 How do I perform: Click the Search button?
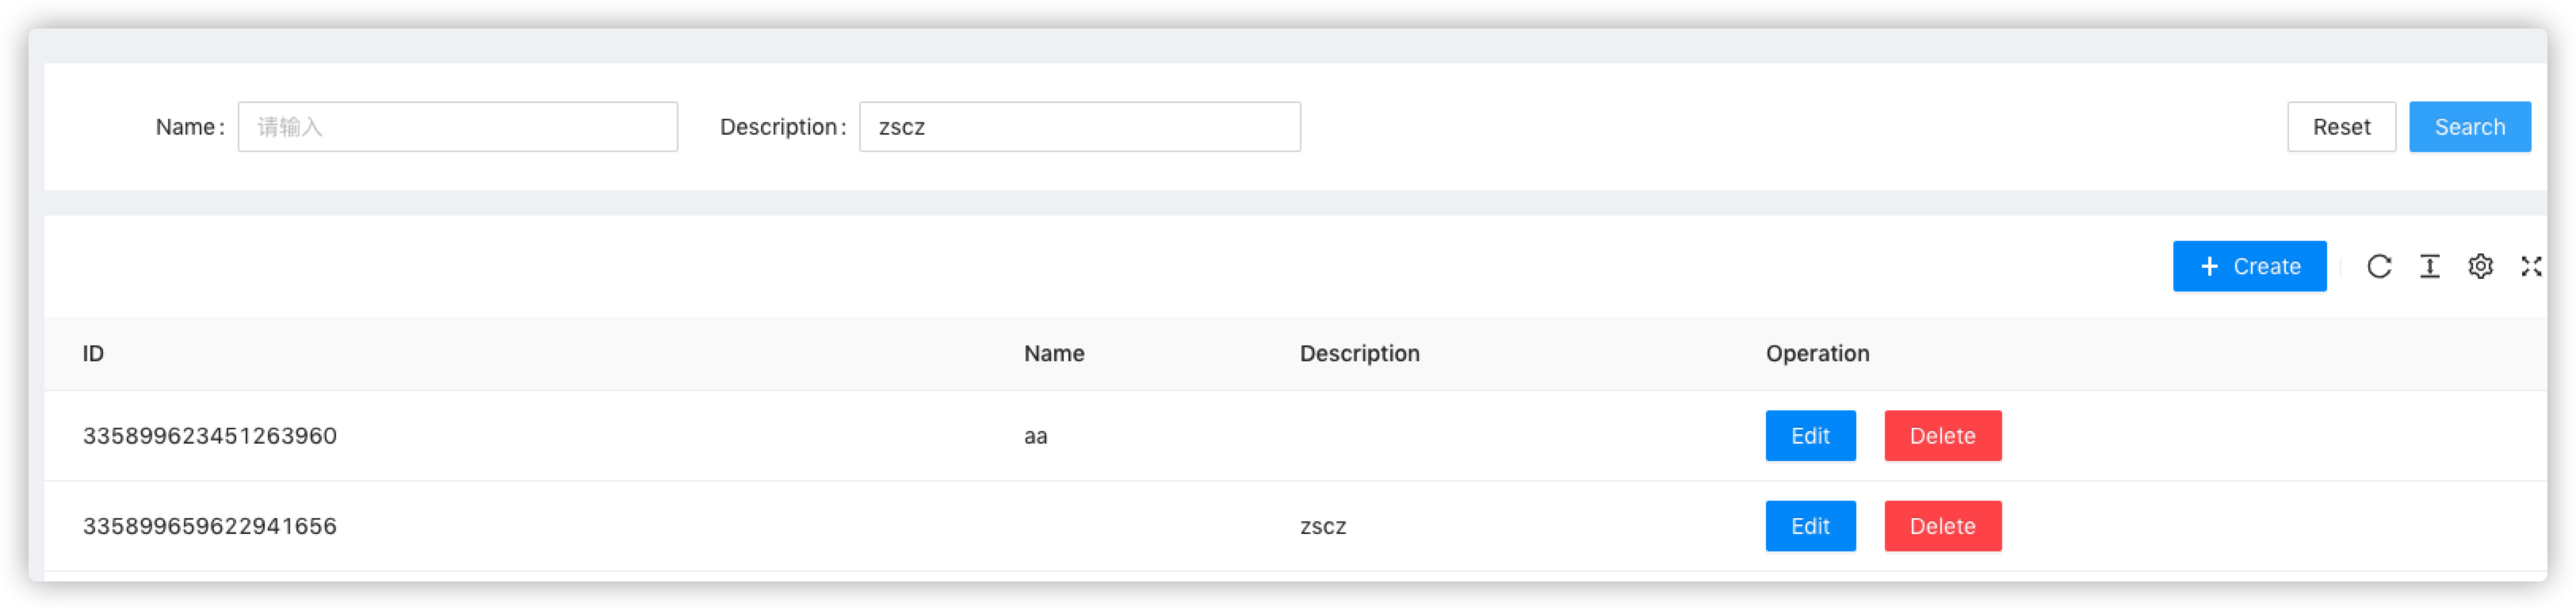2470,126
